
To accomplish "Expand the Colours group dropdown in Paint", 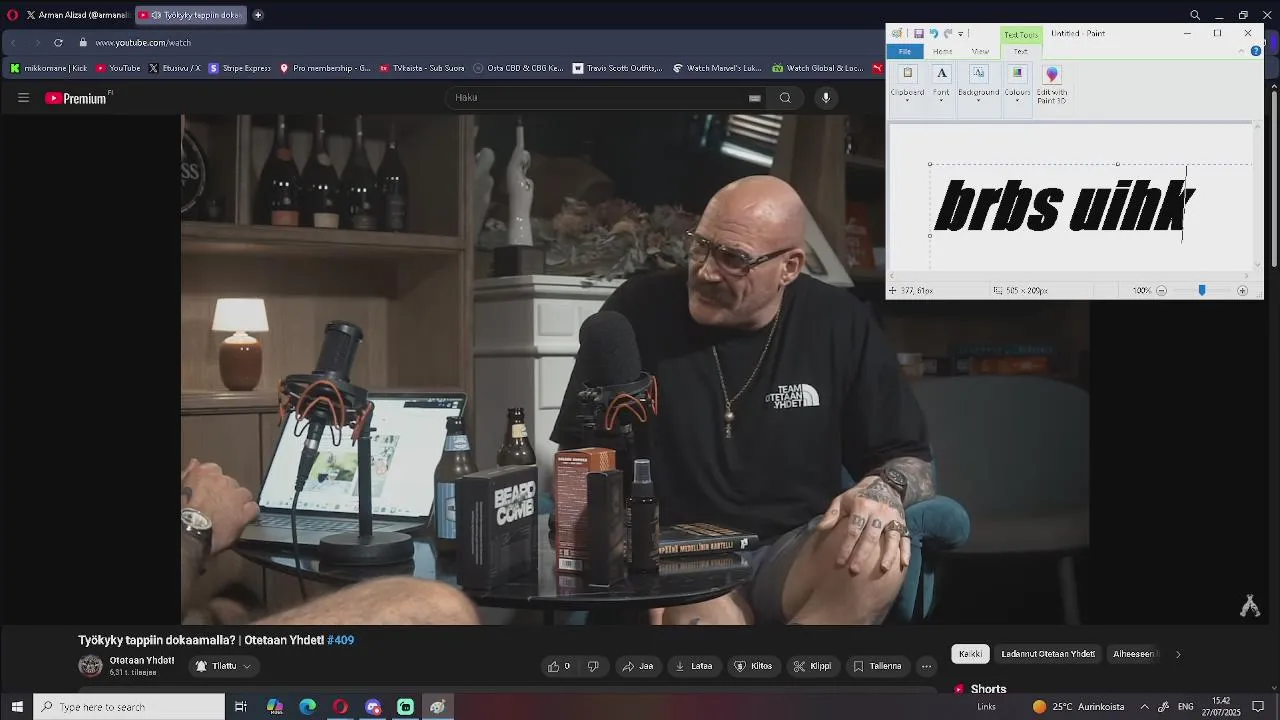I will [1017, 84].
